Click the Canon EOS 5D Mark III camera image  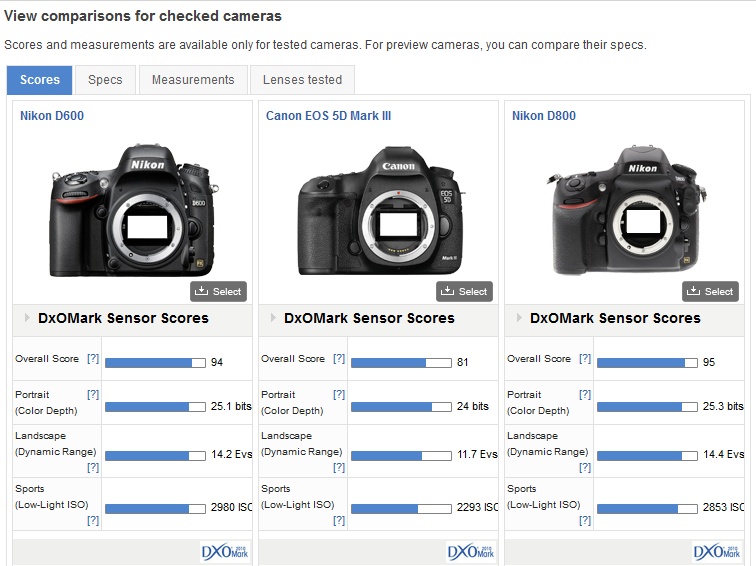tap(381, 211)
